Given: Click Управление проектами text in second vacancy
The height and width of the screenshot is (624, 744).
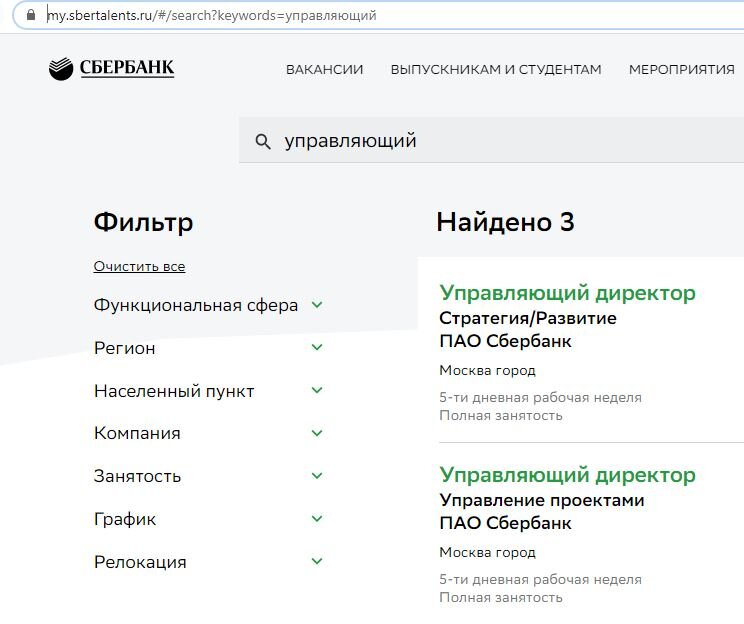Looking at the screenshot, I should click(x=542, y=500).
